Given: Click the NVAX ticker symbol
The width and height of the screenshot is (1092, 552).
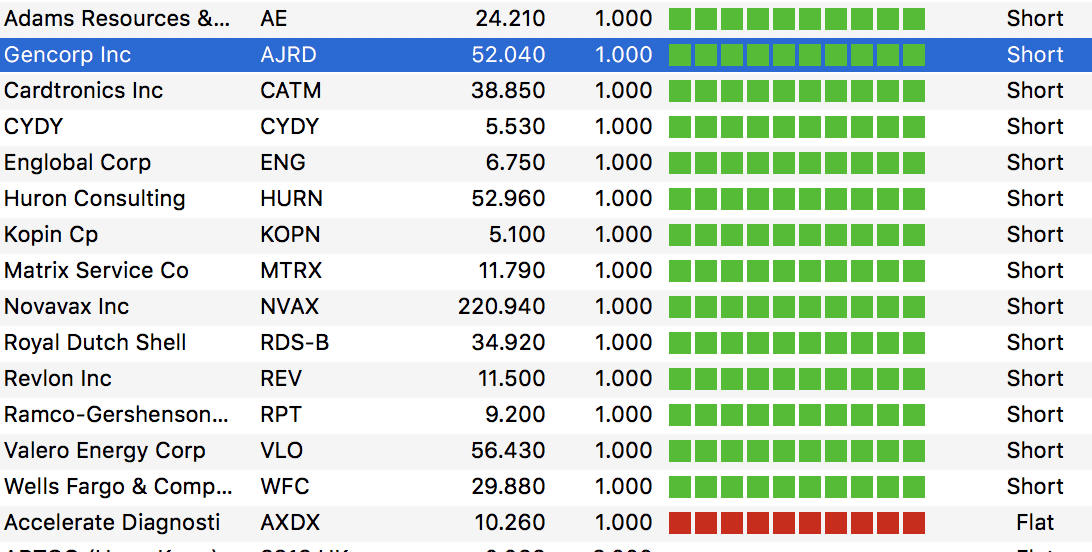Looking at the screenshot, I should pyautogui.click(x=290, y=306).
